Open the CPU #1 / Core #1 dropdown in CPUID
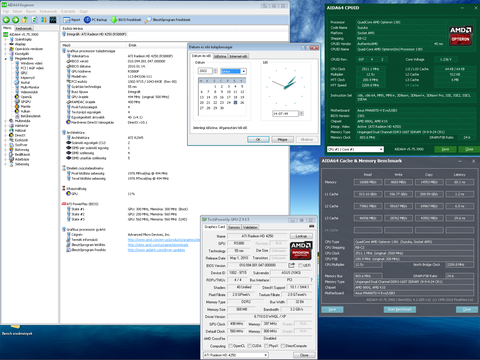This screenshot has height=360, width=480. [355, 149]
